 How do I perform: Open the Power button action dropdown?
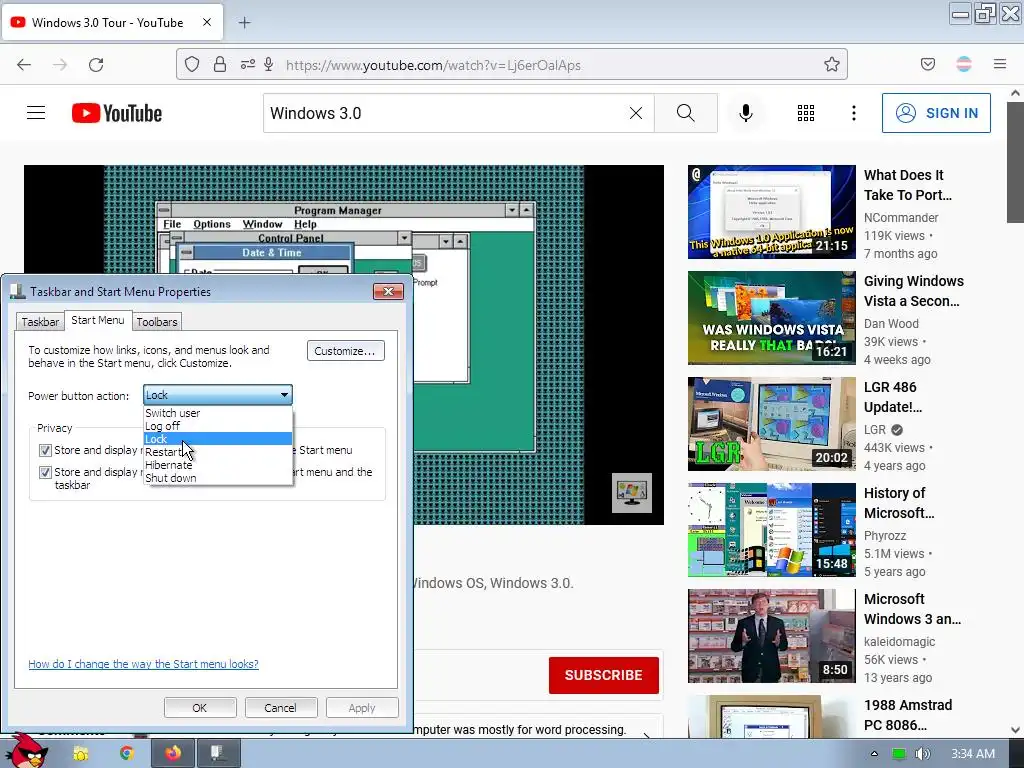217,395
